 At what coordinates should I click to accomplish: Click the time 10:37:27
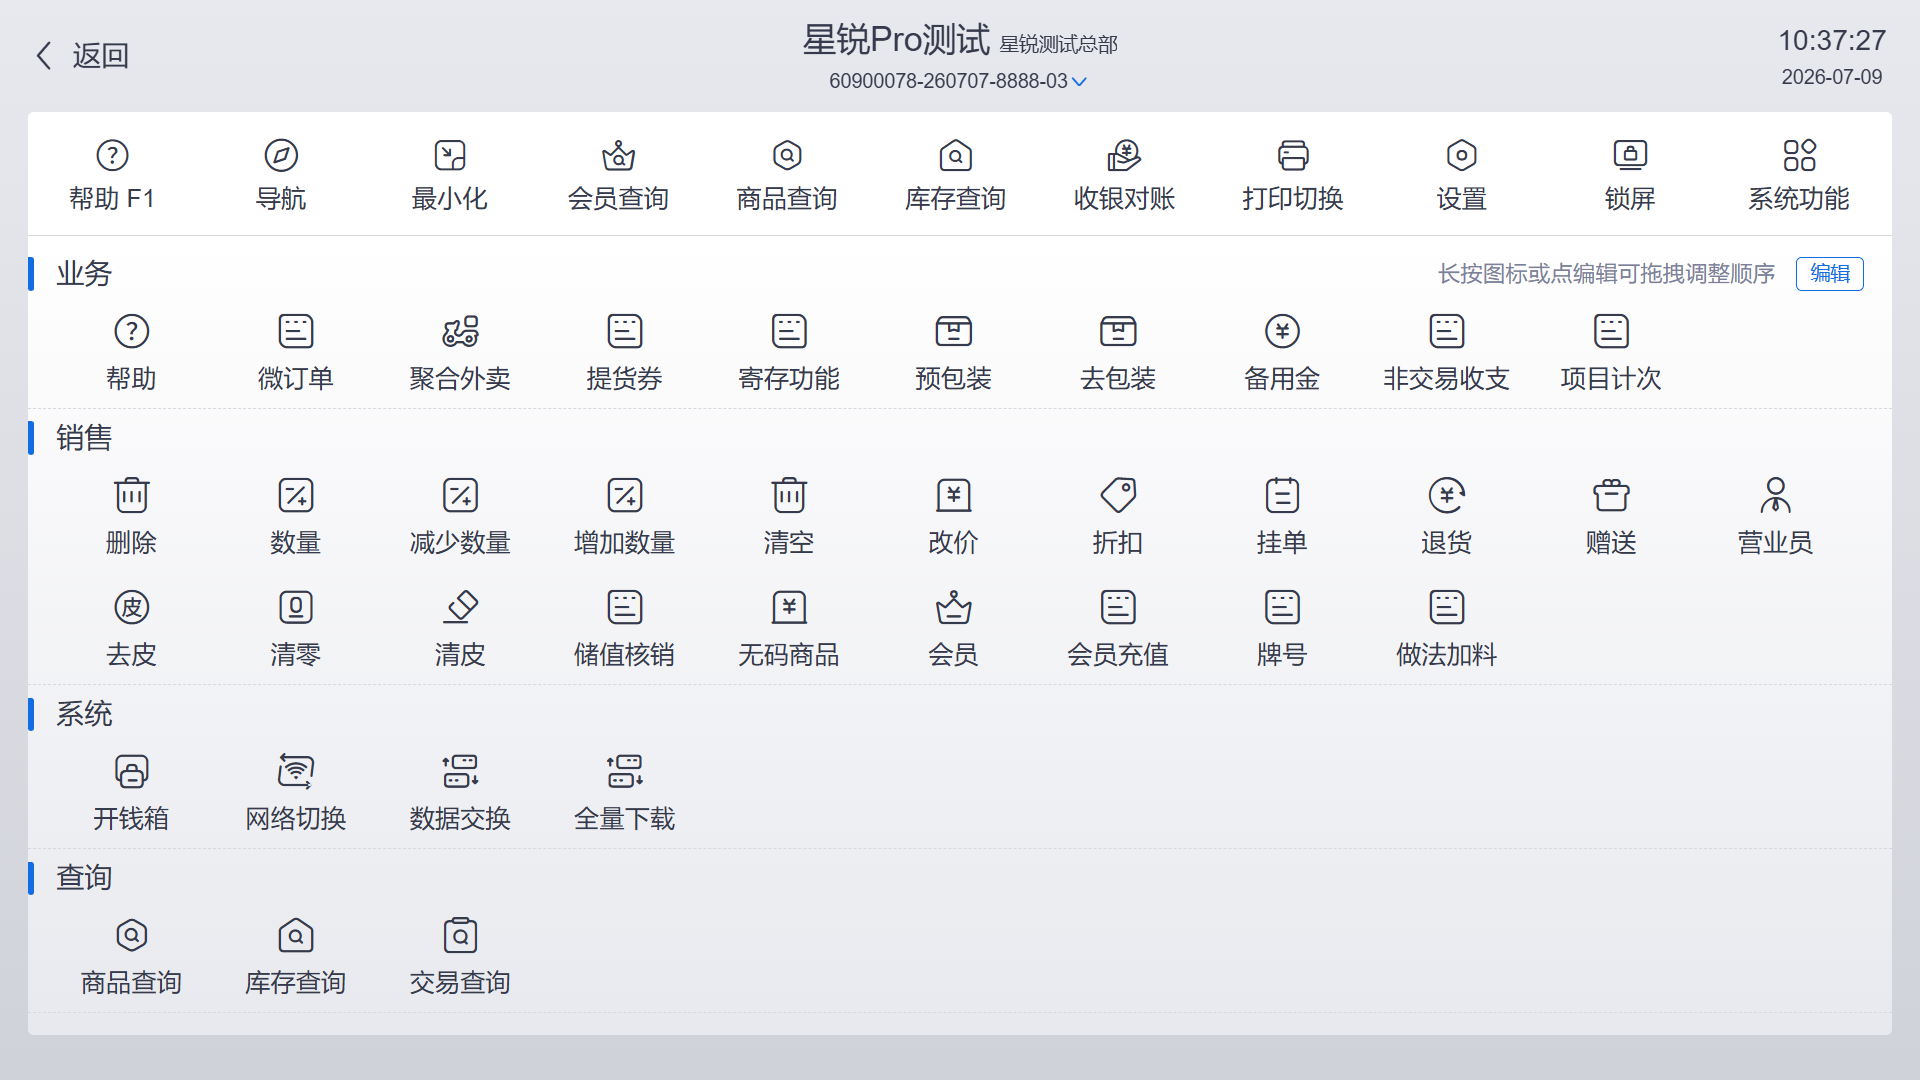1832,41
